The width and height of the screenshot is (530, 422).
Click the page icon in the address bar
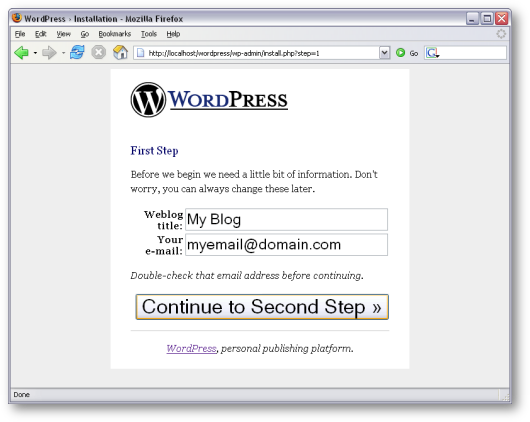pyautogui.click(x=141, y=53)
